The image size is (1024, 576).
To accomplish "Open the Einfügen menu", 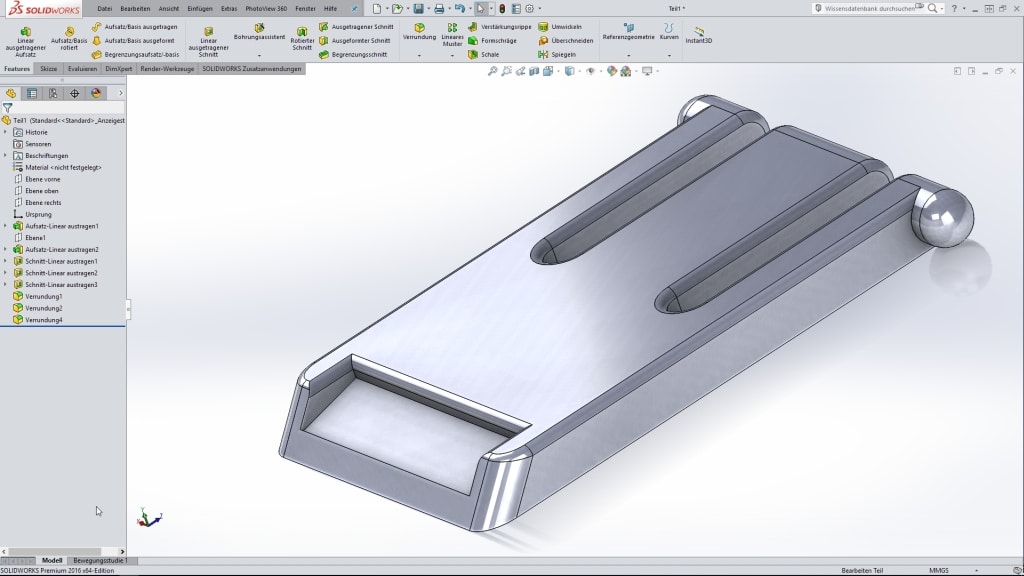I will 200,8.
